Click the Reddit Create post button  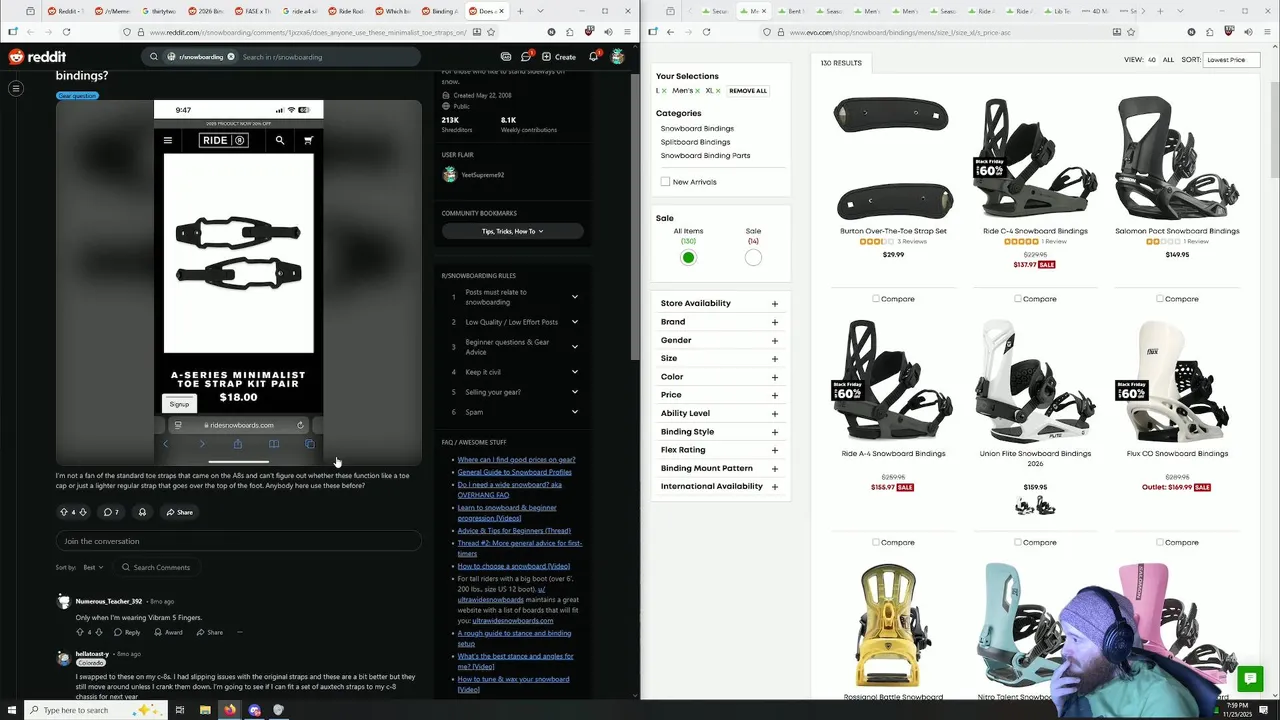[559, 57]
